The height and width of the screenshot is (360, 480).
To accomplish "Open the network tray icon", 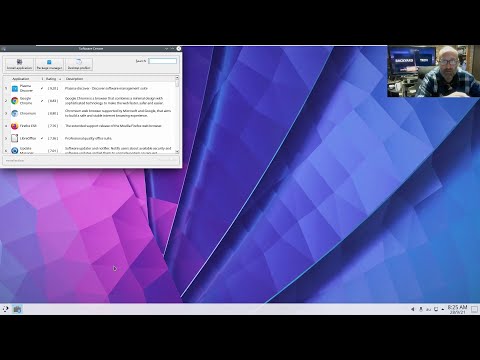I will point(428,309).
